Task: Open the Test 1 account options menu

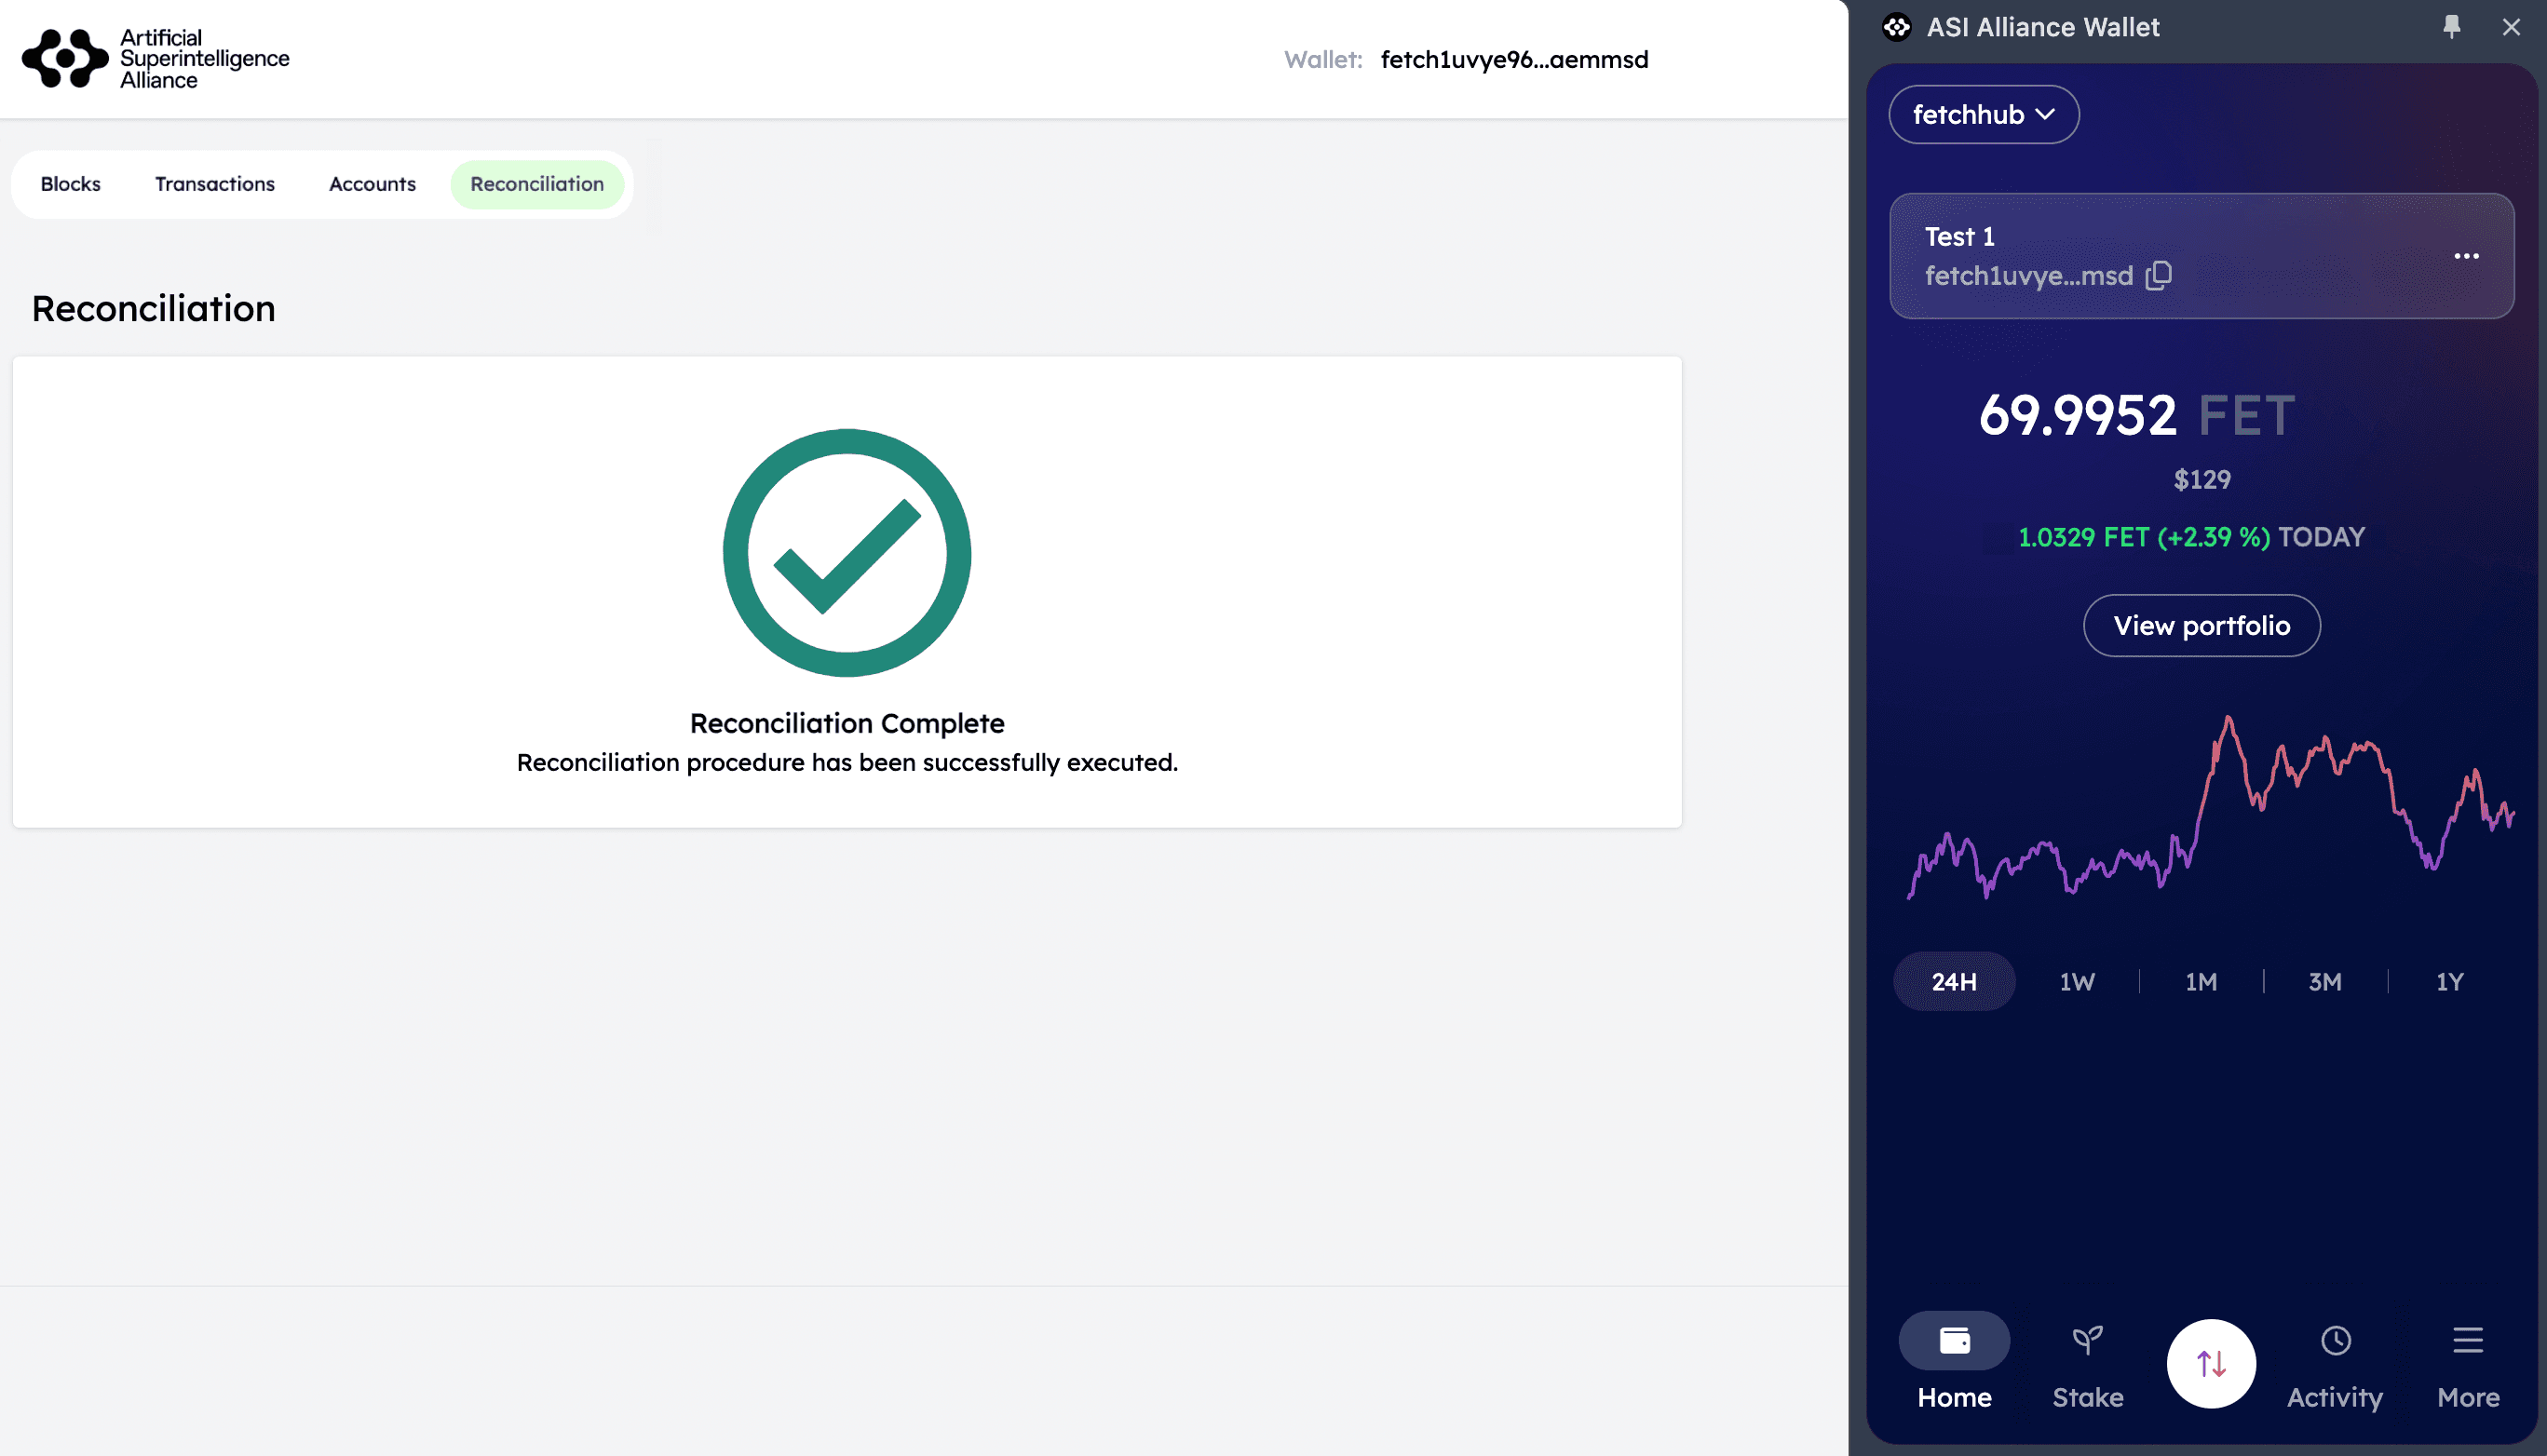Action: (2466, 256)
